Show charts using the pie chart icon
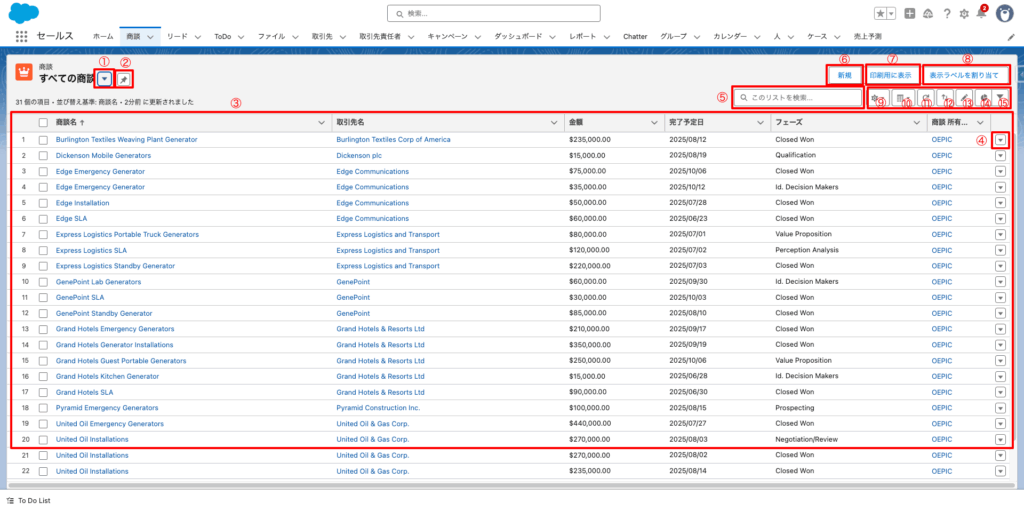 (983, 98)
